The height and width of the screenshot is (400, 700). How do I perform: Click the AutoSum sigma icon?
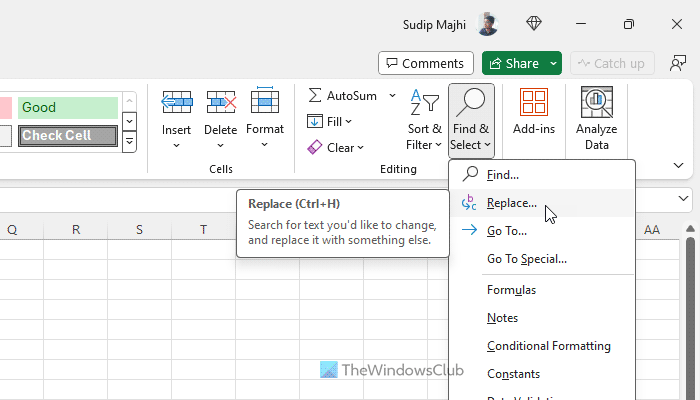[x=315, y=96]
